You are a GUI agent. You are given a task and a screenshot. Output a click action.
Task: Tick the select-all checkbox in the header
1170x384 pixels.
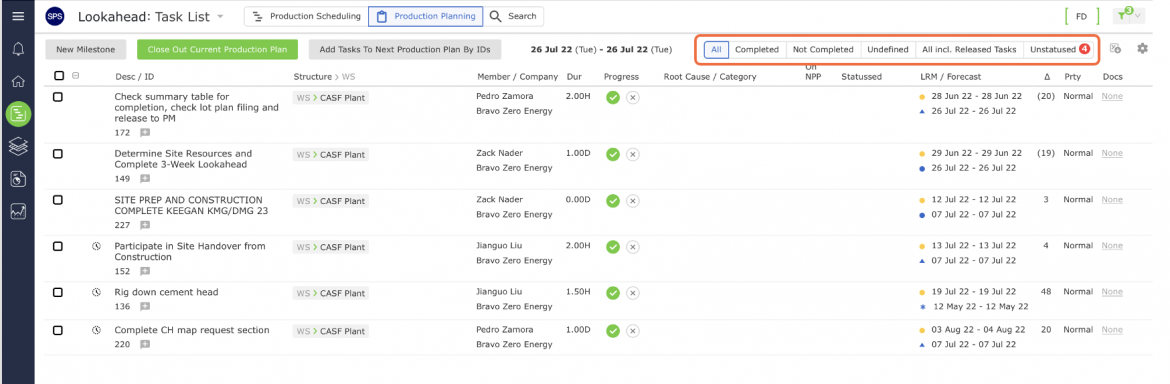pos(60,75)
